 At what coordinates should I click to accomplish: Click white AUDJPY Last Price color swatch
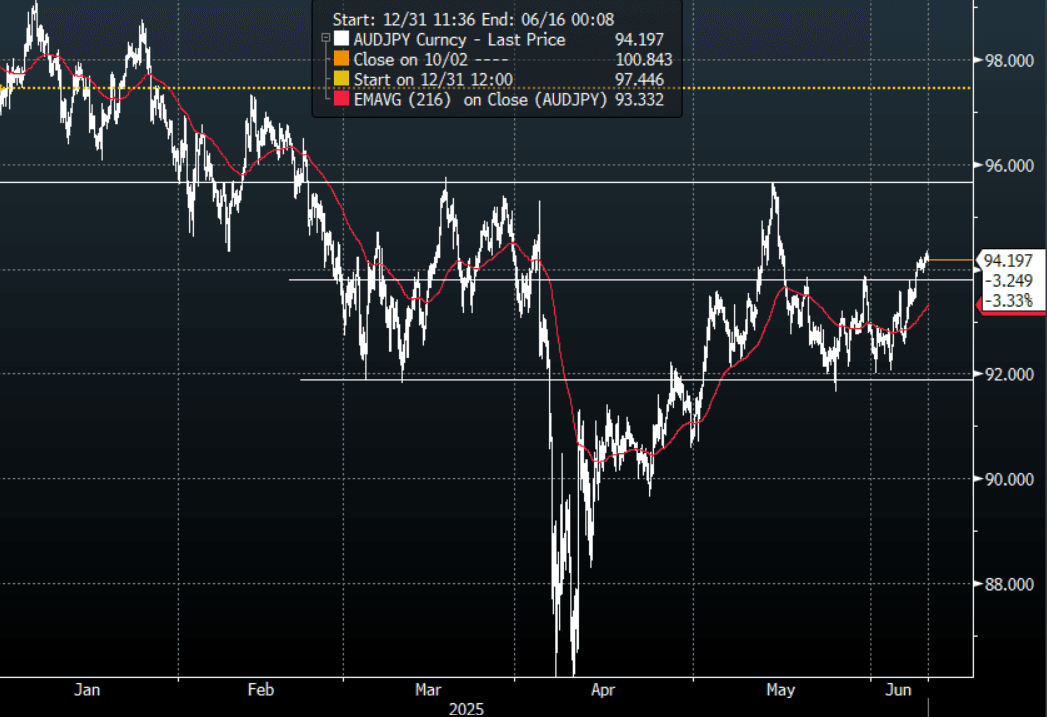coord(342,40)
